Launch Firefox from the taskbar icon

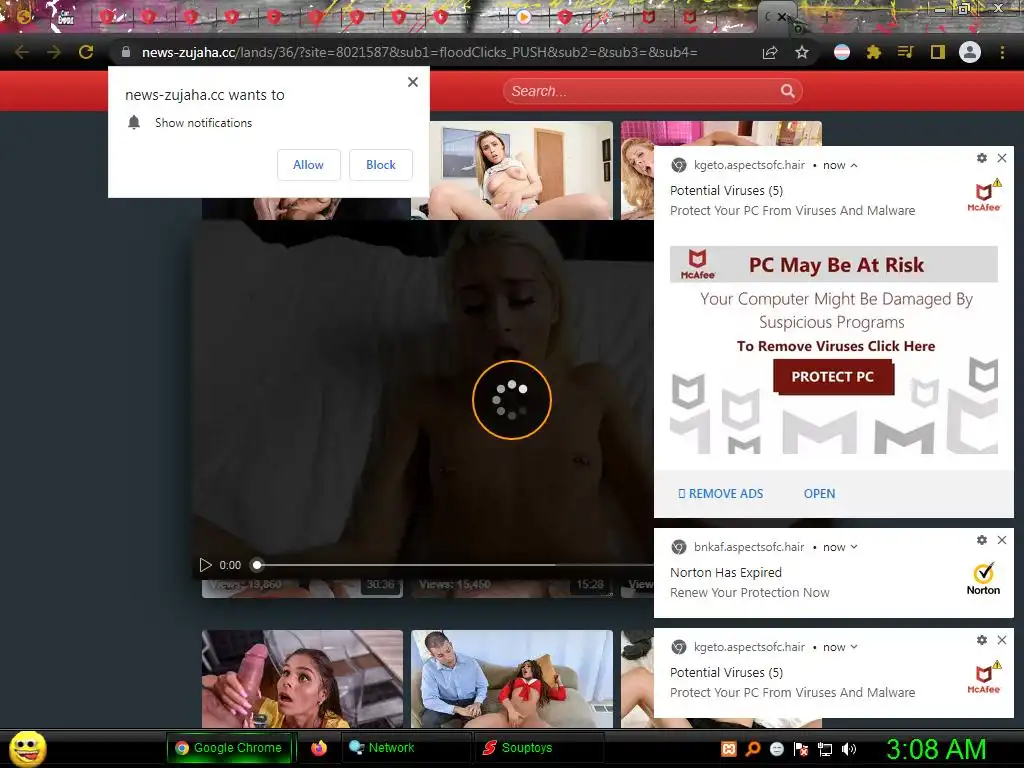tap(319, 748)
